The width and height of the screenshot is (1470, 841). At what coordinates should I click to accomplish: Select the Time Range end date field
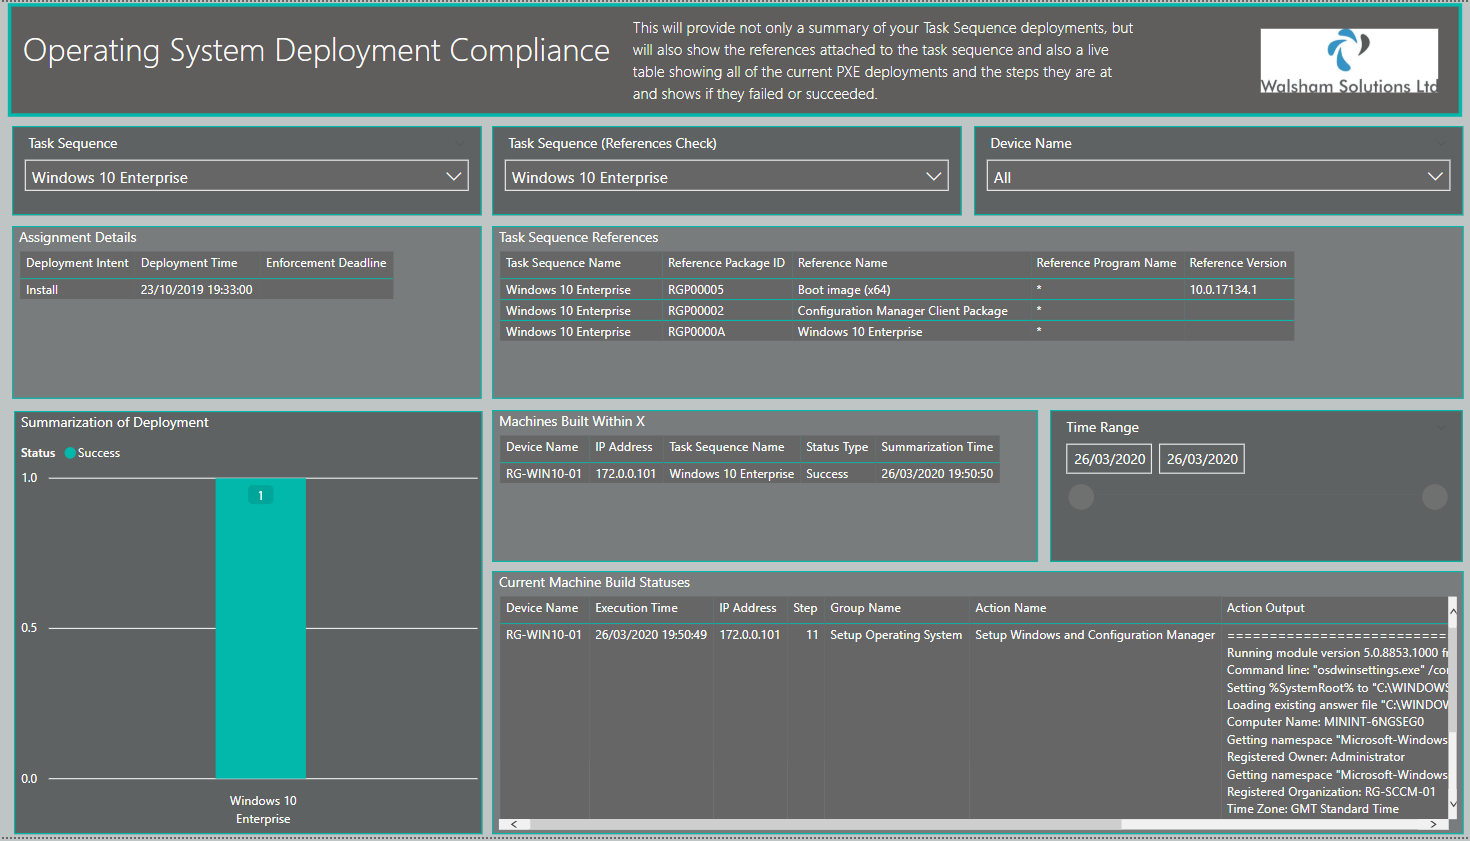point(1202,459)
